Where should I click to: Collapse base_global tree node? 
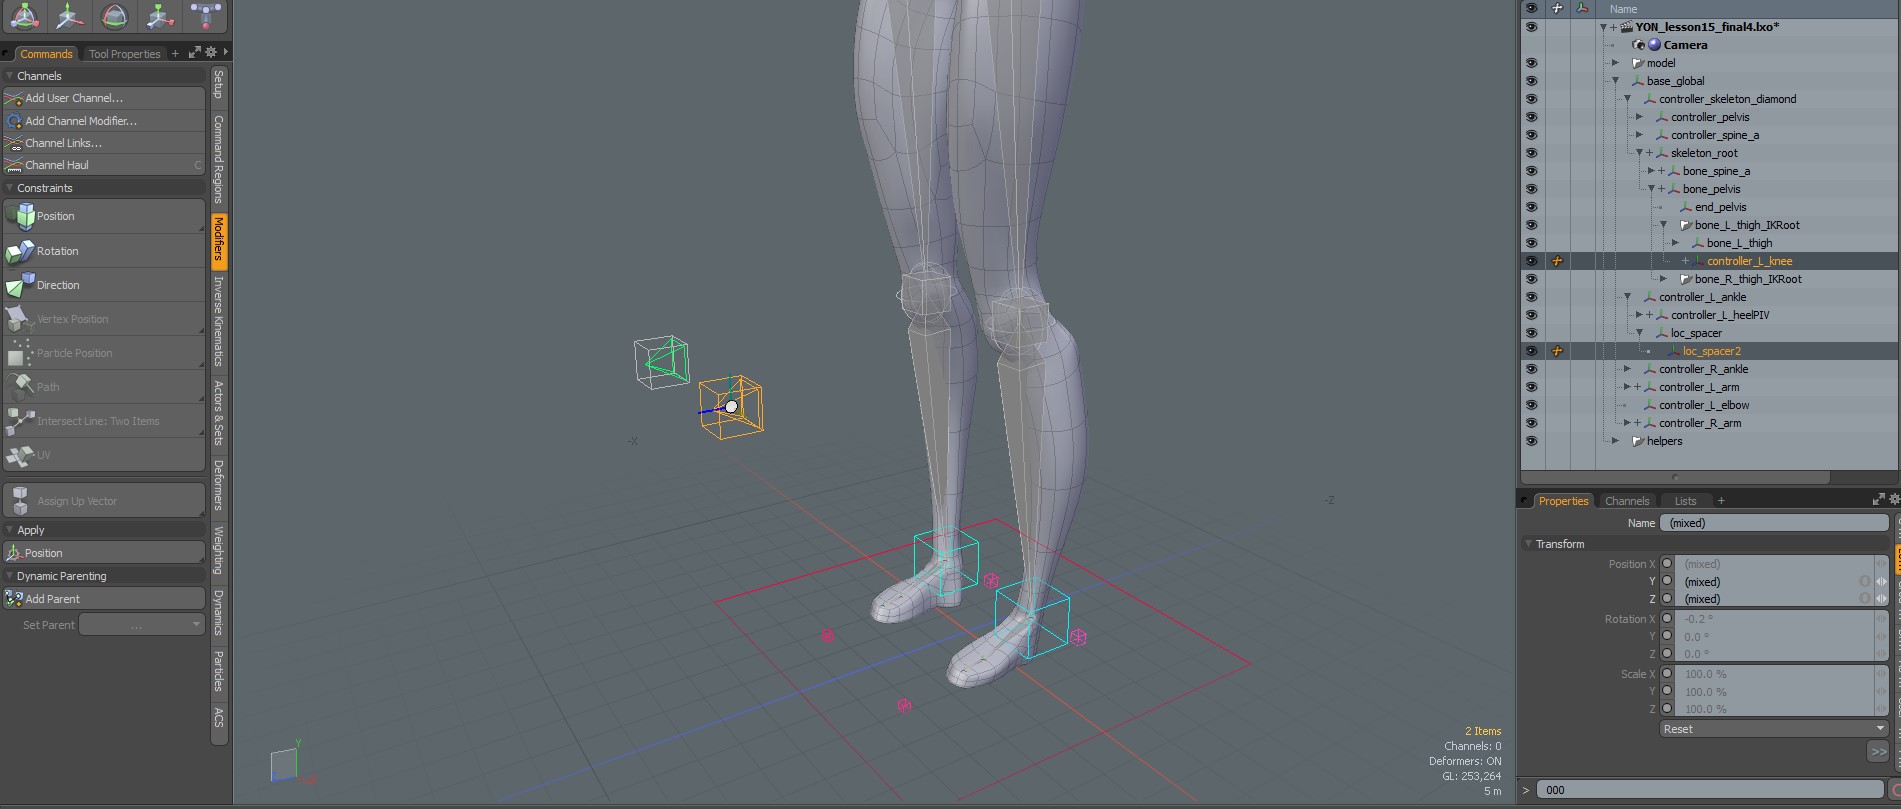click(x=1615, y=81)
